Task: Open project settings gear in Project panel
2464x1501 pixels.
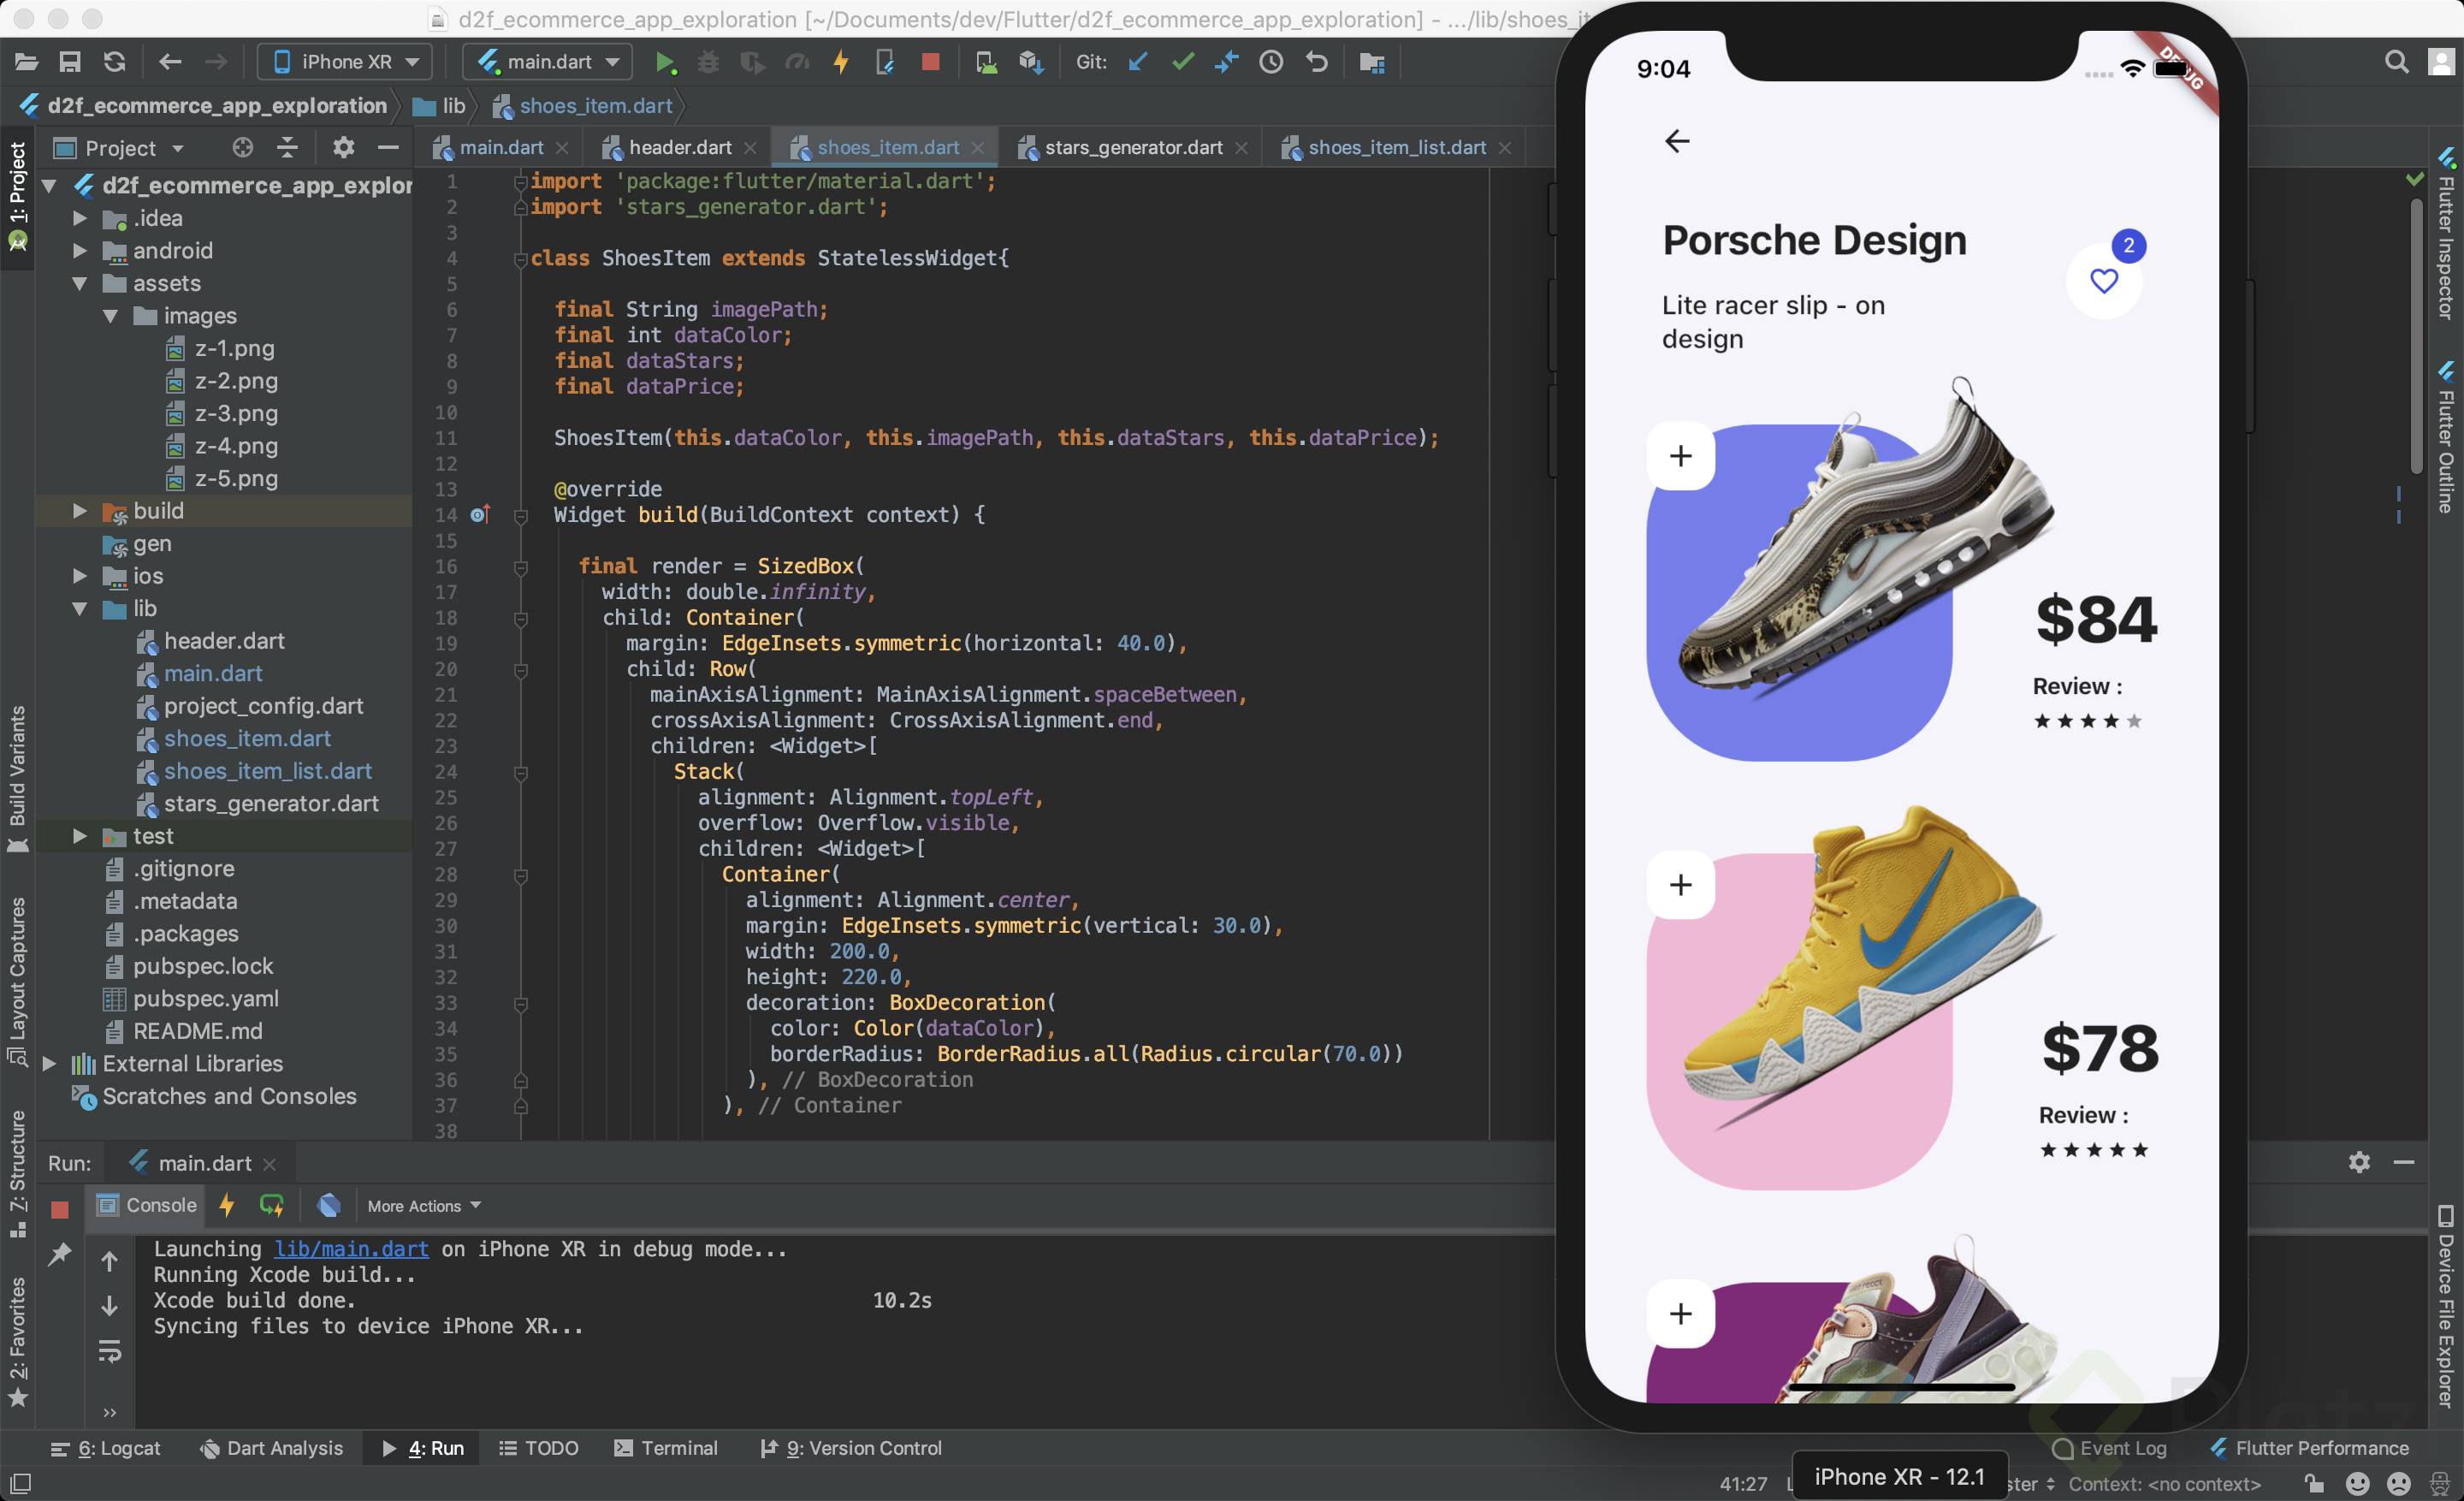Action: pos(343,147)
